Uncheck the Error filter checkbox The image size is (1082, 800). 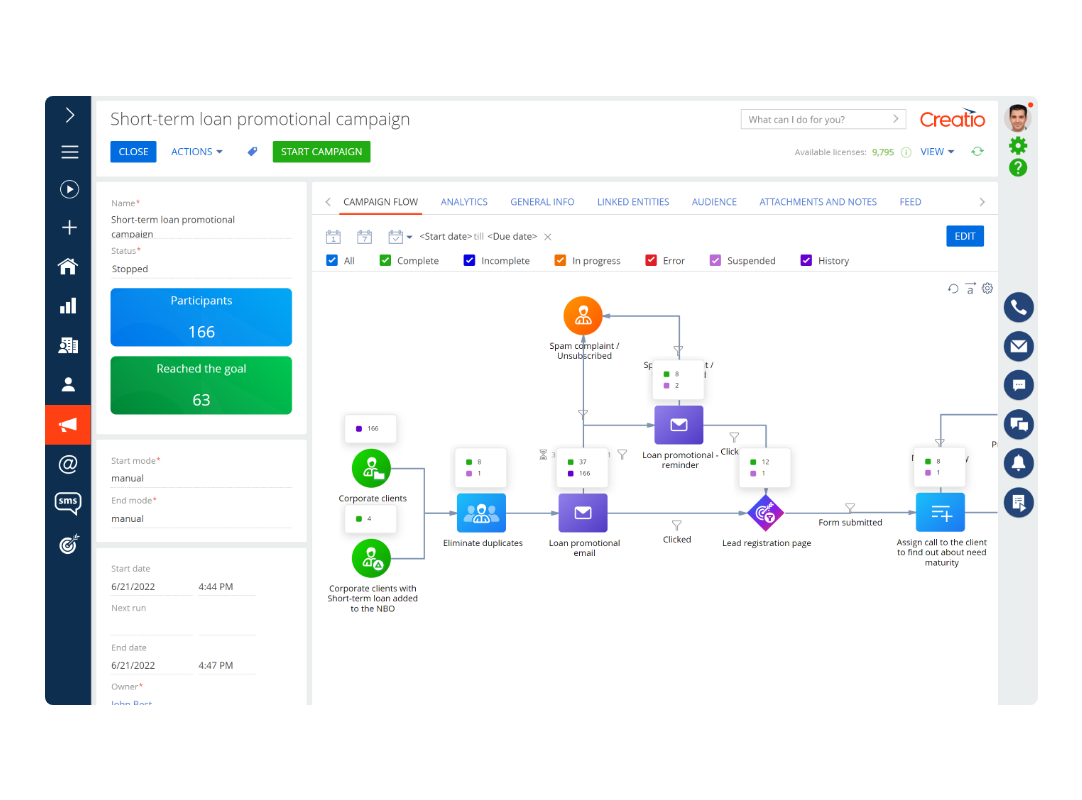tap(652, 261)
